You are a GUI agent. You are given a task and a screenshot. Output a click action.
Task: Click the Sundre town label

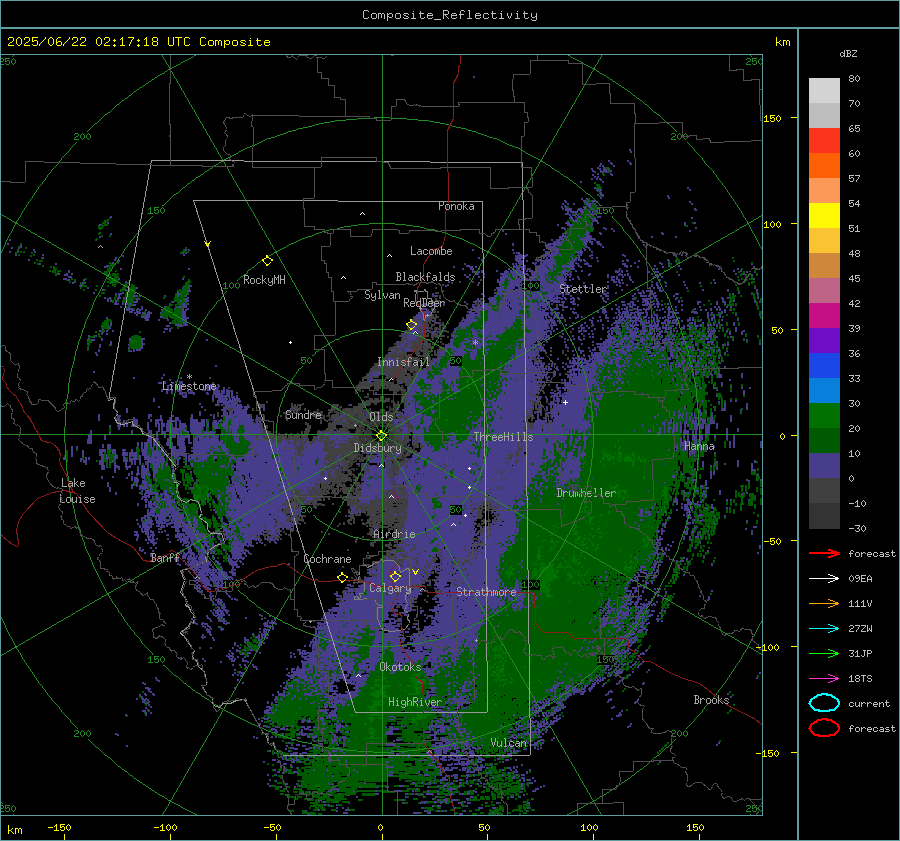[303, 414]
